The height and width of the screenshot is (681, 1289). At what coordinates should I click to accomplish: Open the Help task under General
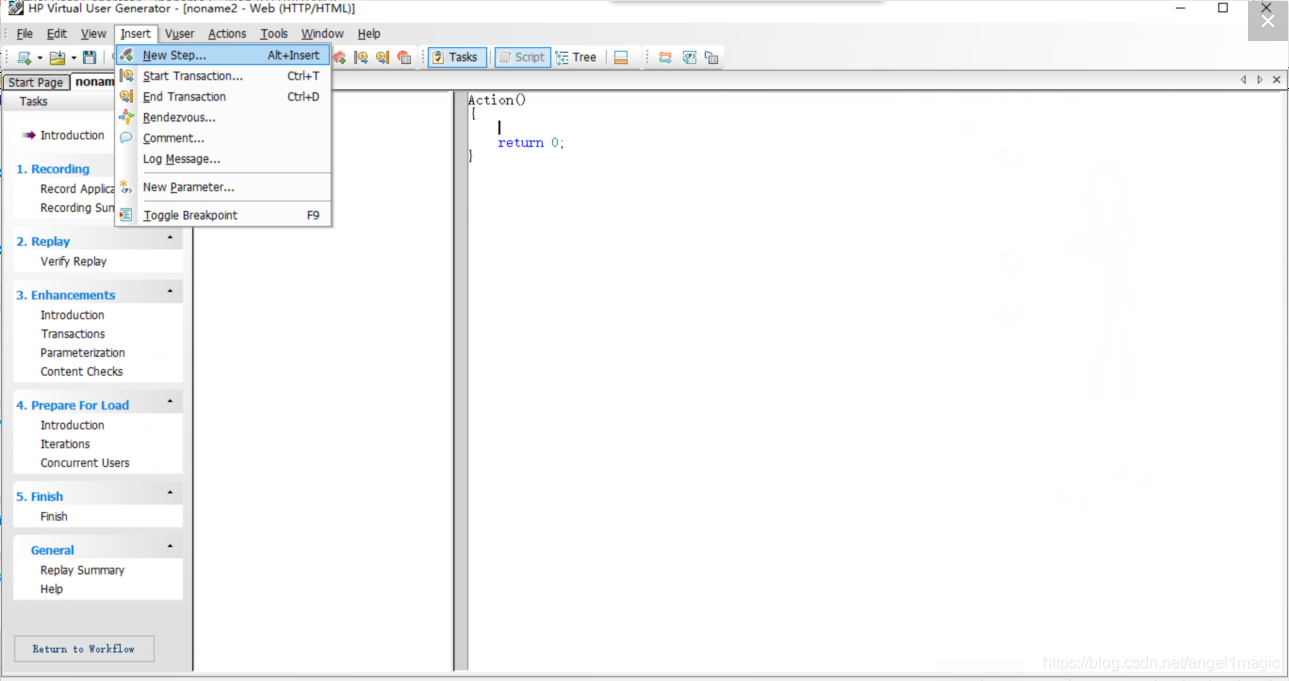tap(52, 589)
